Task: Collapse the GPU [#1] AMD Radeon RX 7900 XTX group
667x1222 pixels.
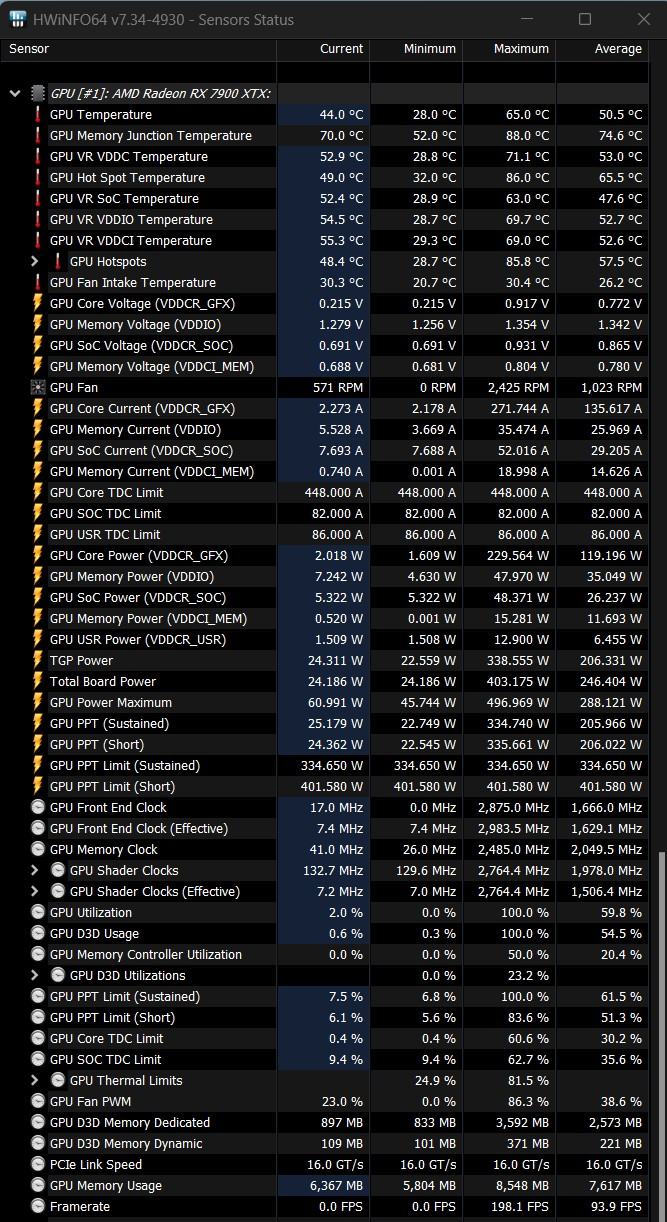Action: tap(14, 93)
